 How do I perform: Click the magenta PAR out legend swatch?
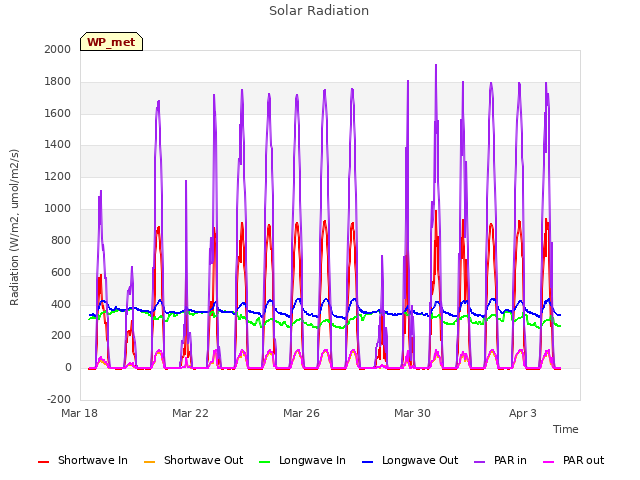point(549,462)
